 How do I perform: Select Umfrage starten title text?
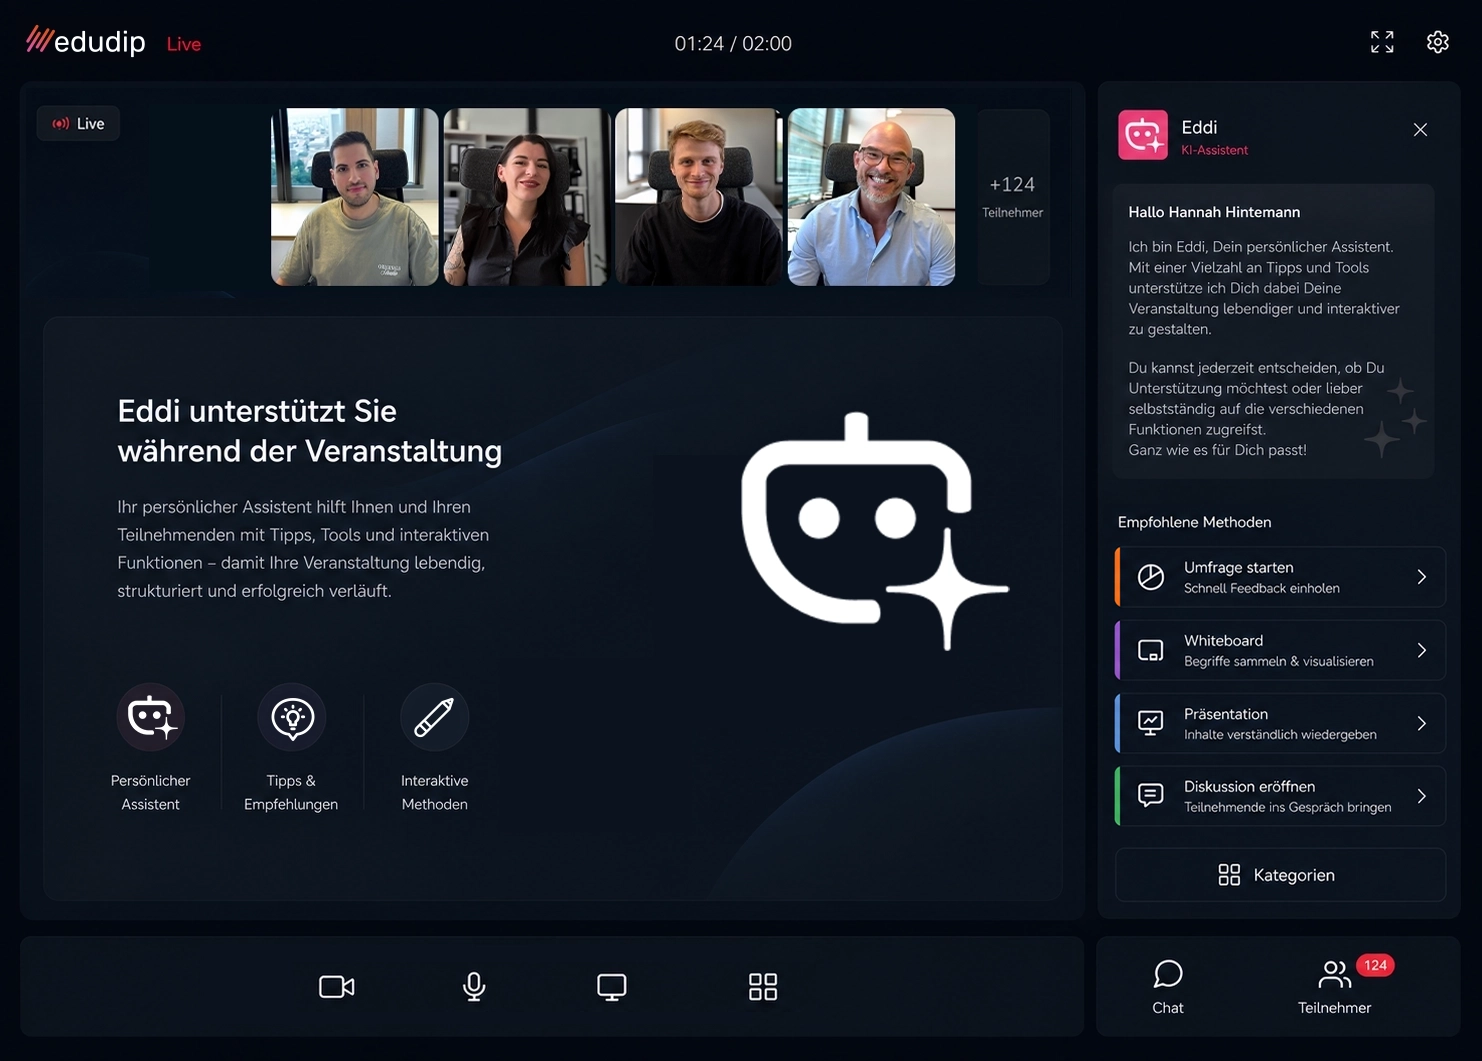[x=1238, y=567]
